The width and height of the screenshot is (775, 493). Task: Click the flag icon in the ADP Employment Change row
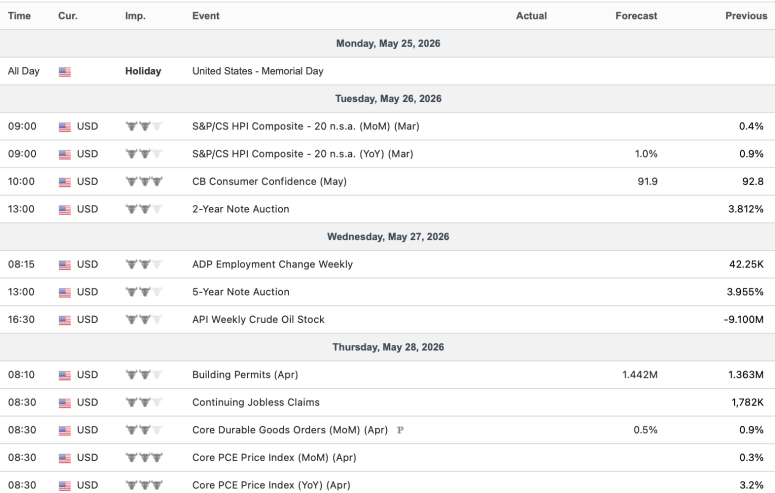[x=65, y=265]
